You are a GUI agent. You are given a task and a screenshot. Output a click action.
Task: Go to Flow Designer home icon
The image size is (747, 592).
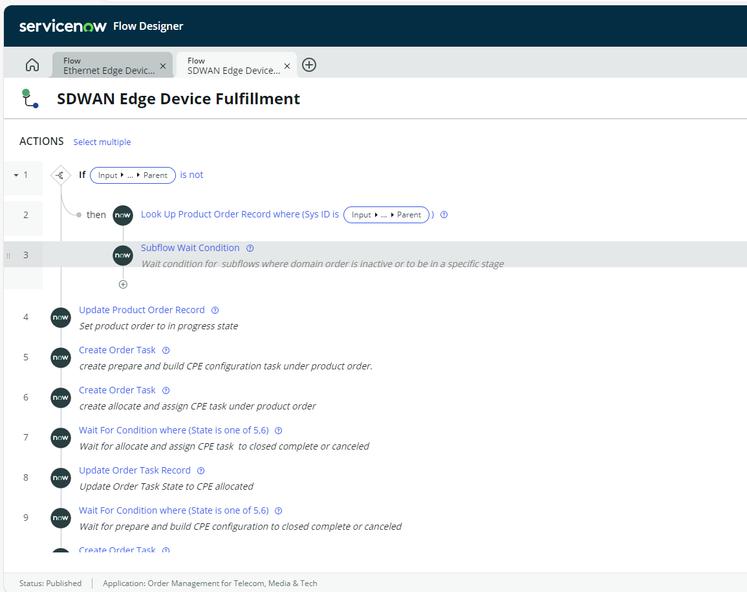(32, 65)
